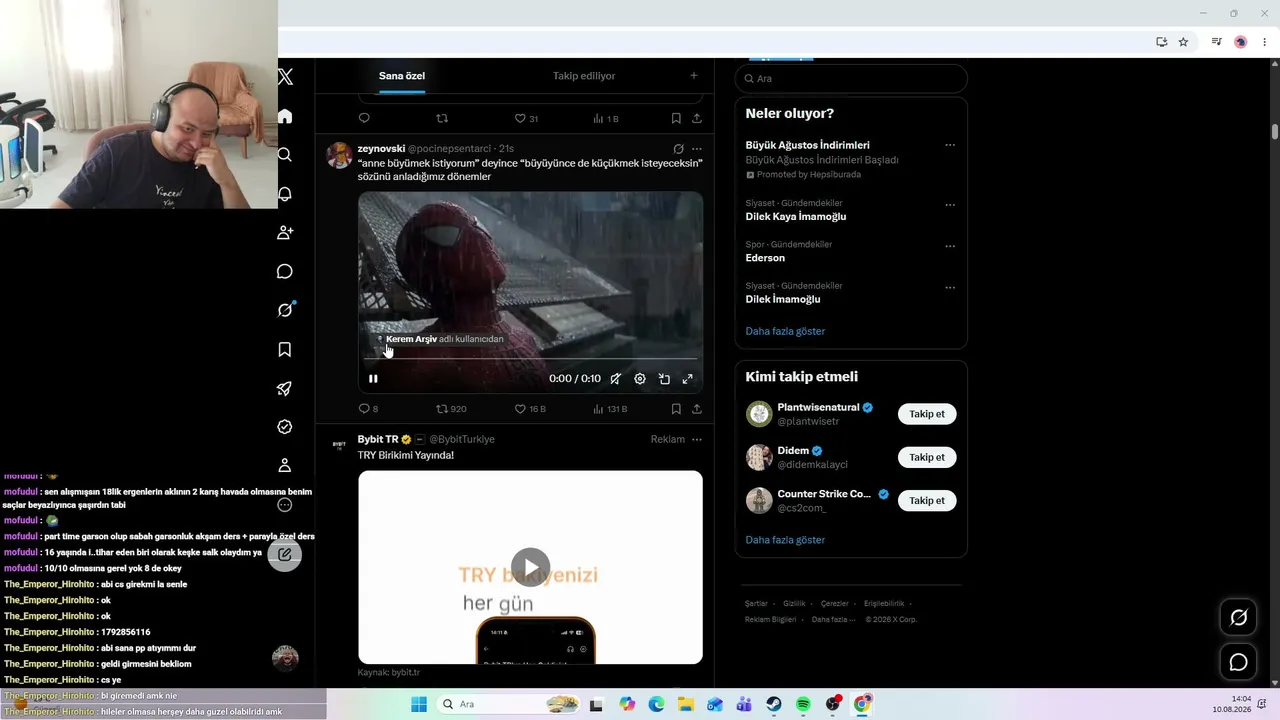The width and height of the screenshot is (1280, 720).
Task: Like zeynovski's post with 16 B likes
Action: click(530, 409)
